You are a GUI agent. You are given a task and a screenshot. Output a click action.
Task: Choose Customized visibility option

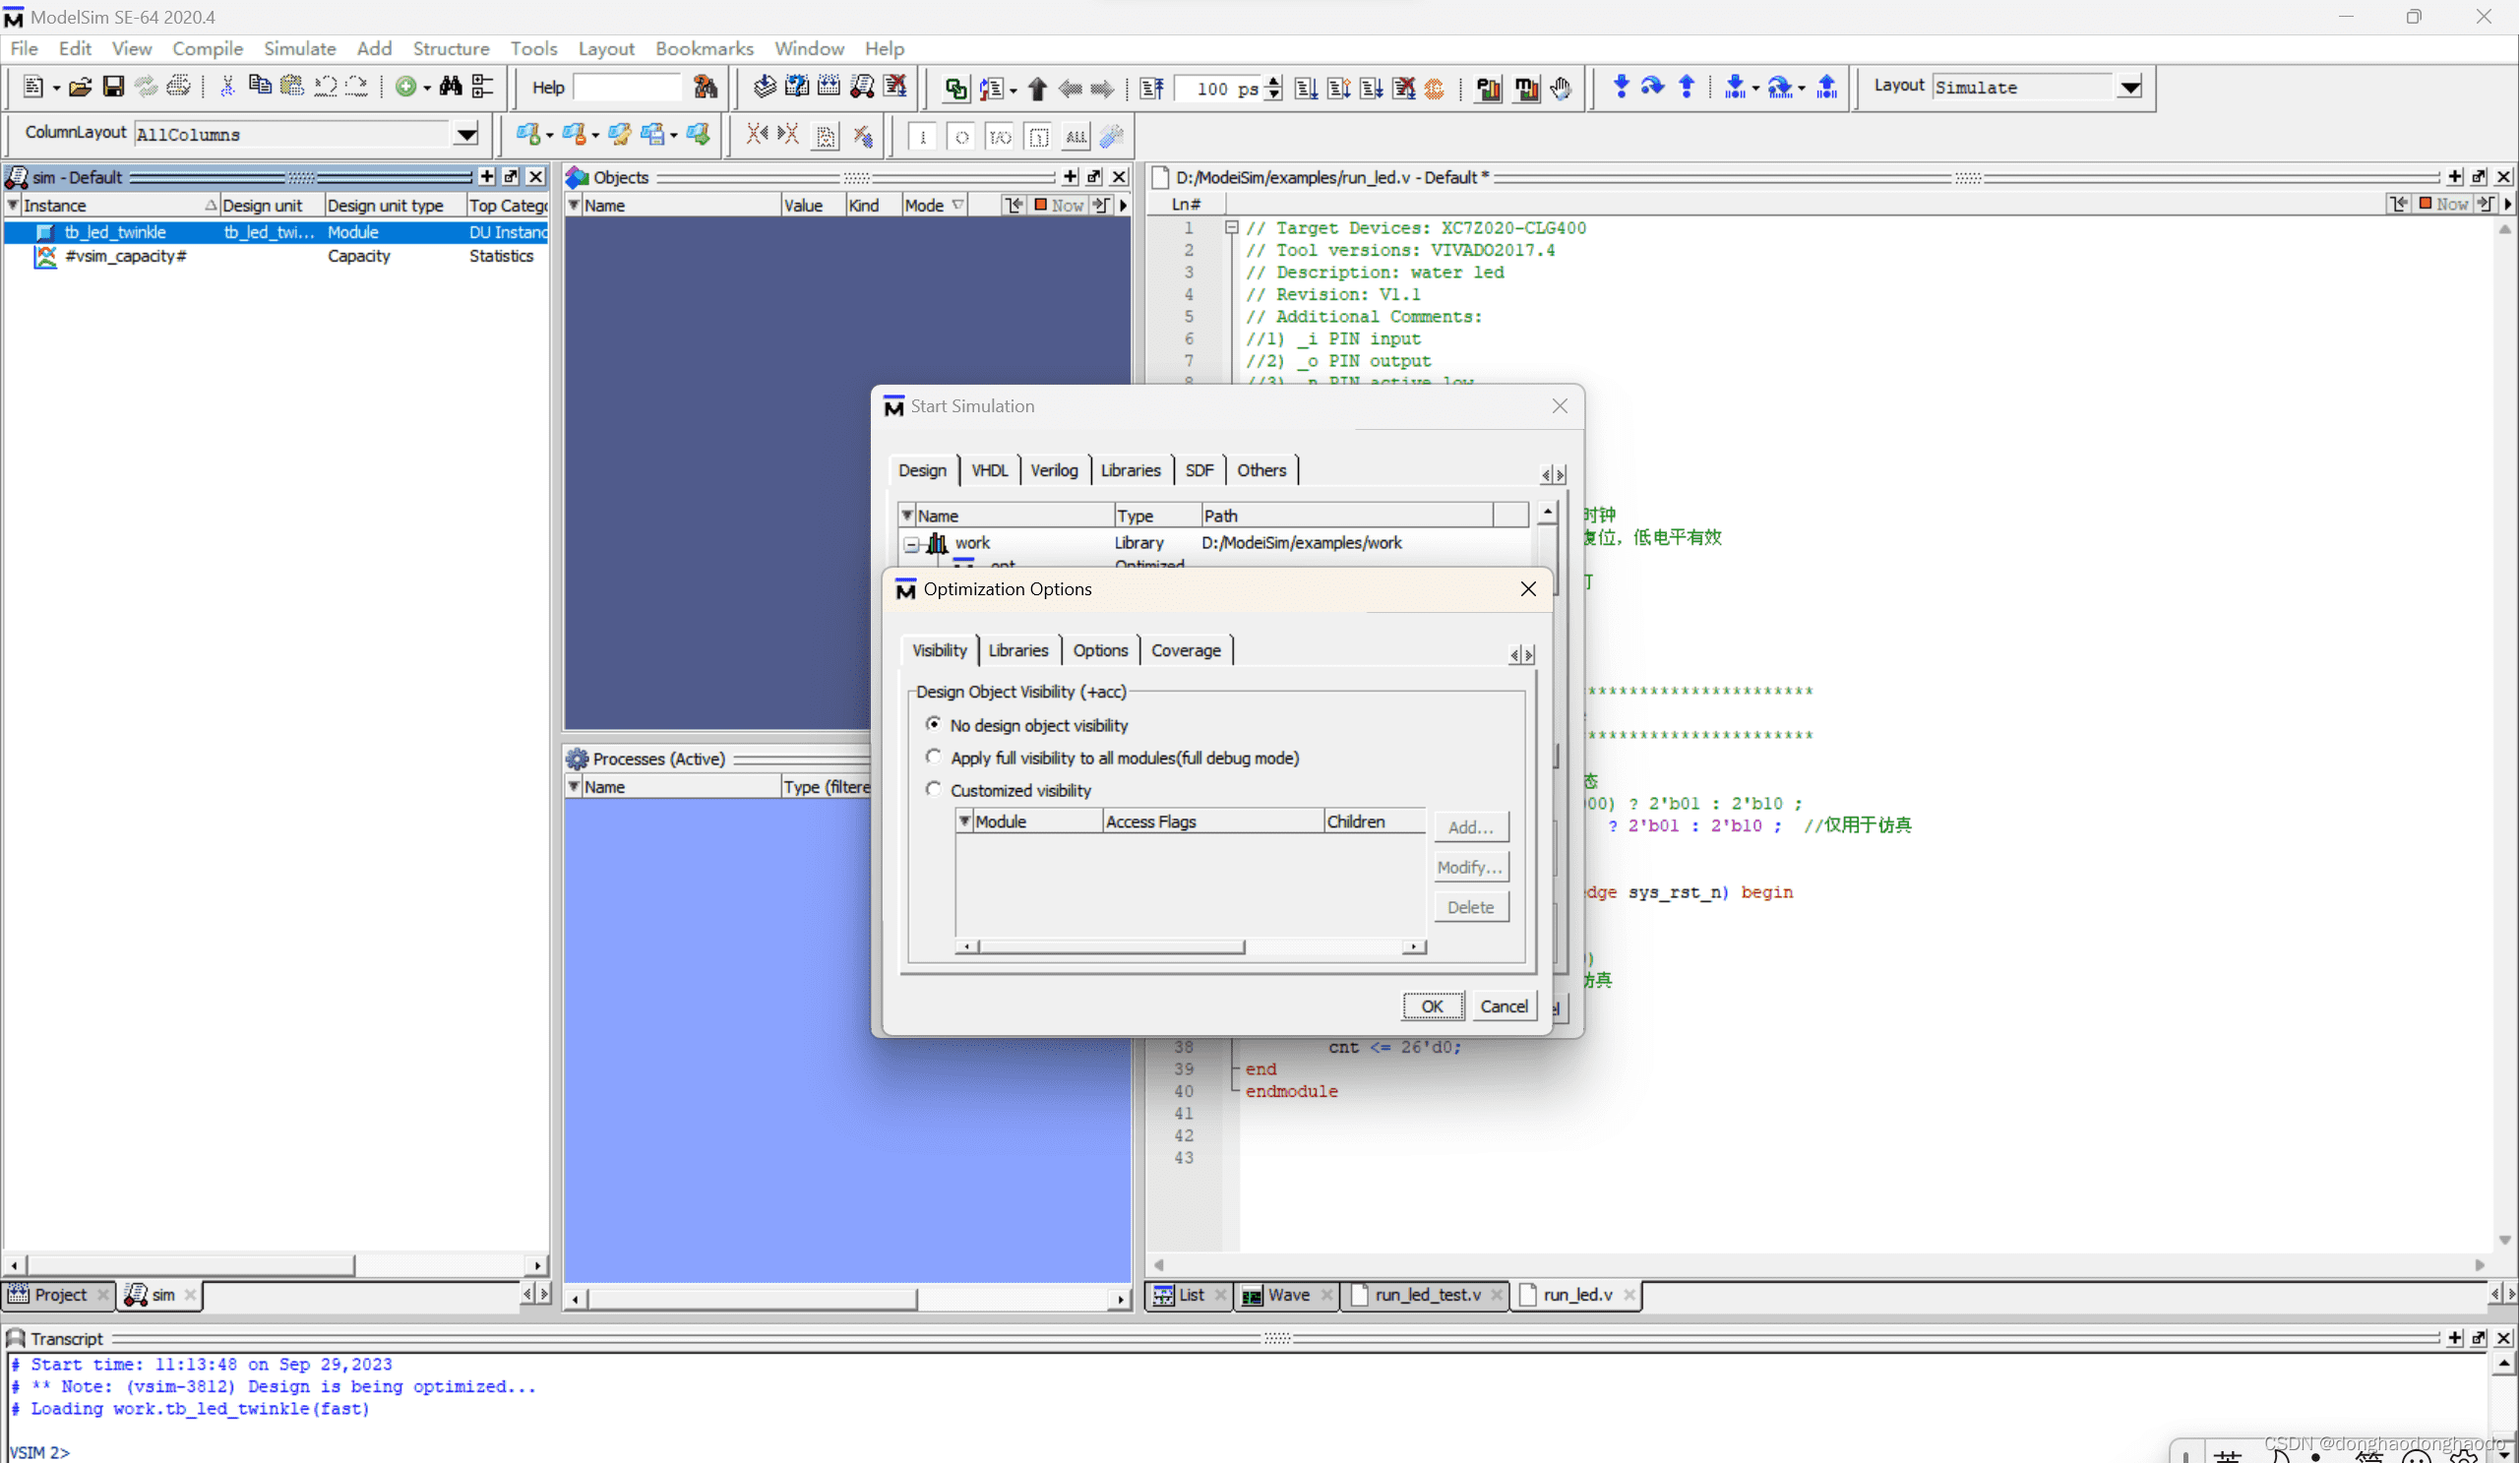933,789
